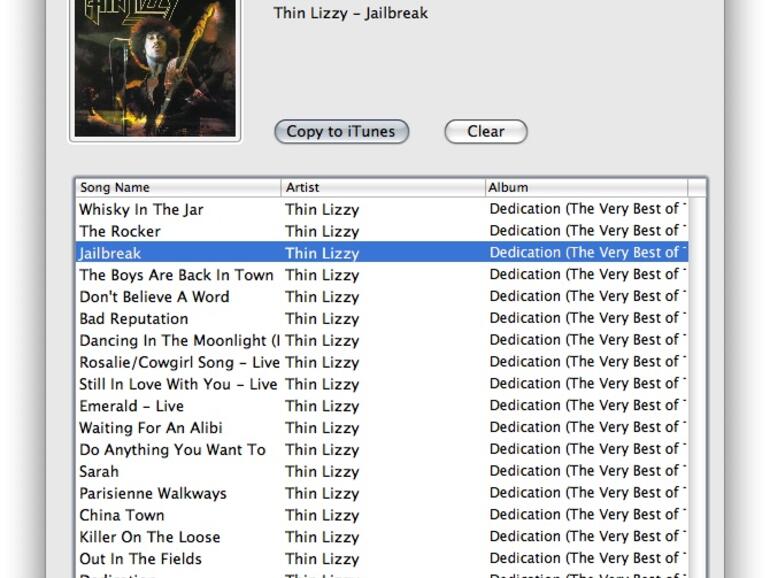Select The Boys Are Back In Town
Viewport: 770px width, 578px height.
coord(382,275)
